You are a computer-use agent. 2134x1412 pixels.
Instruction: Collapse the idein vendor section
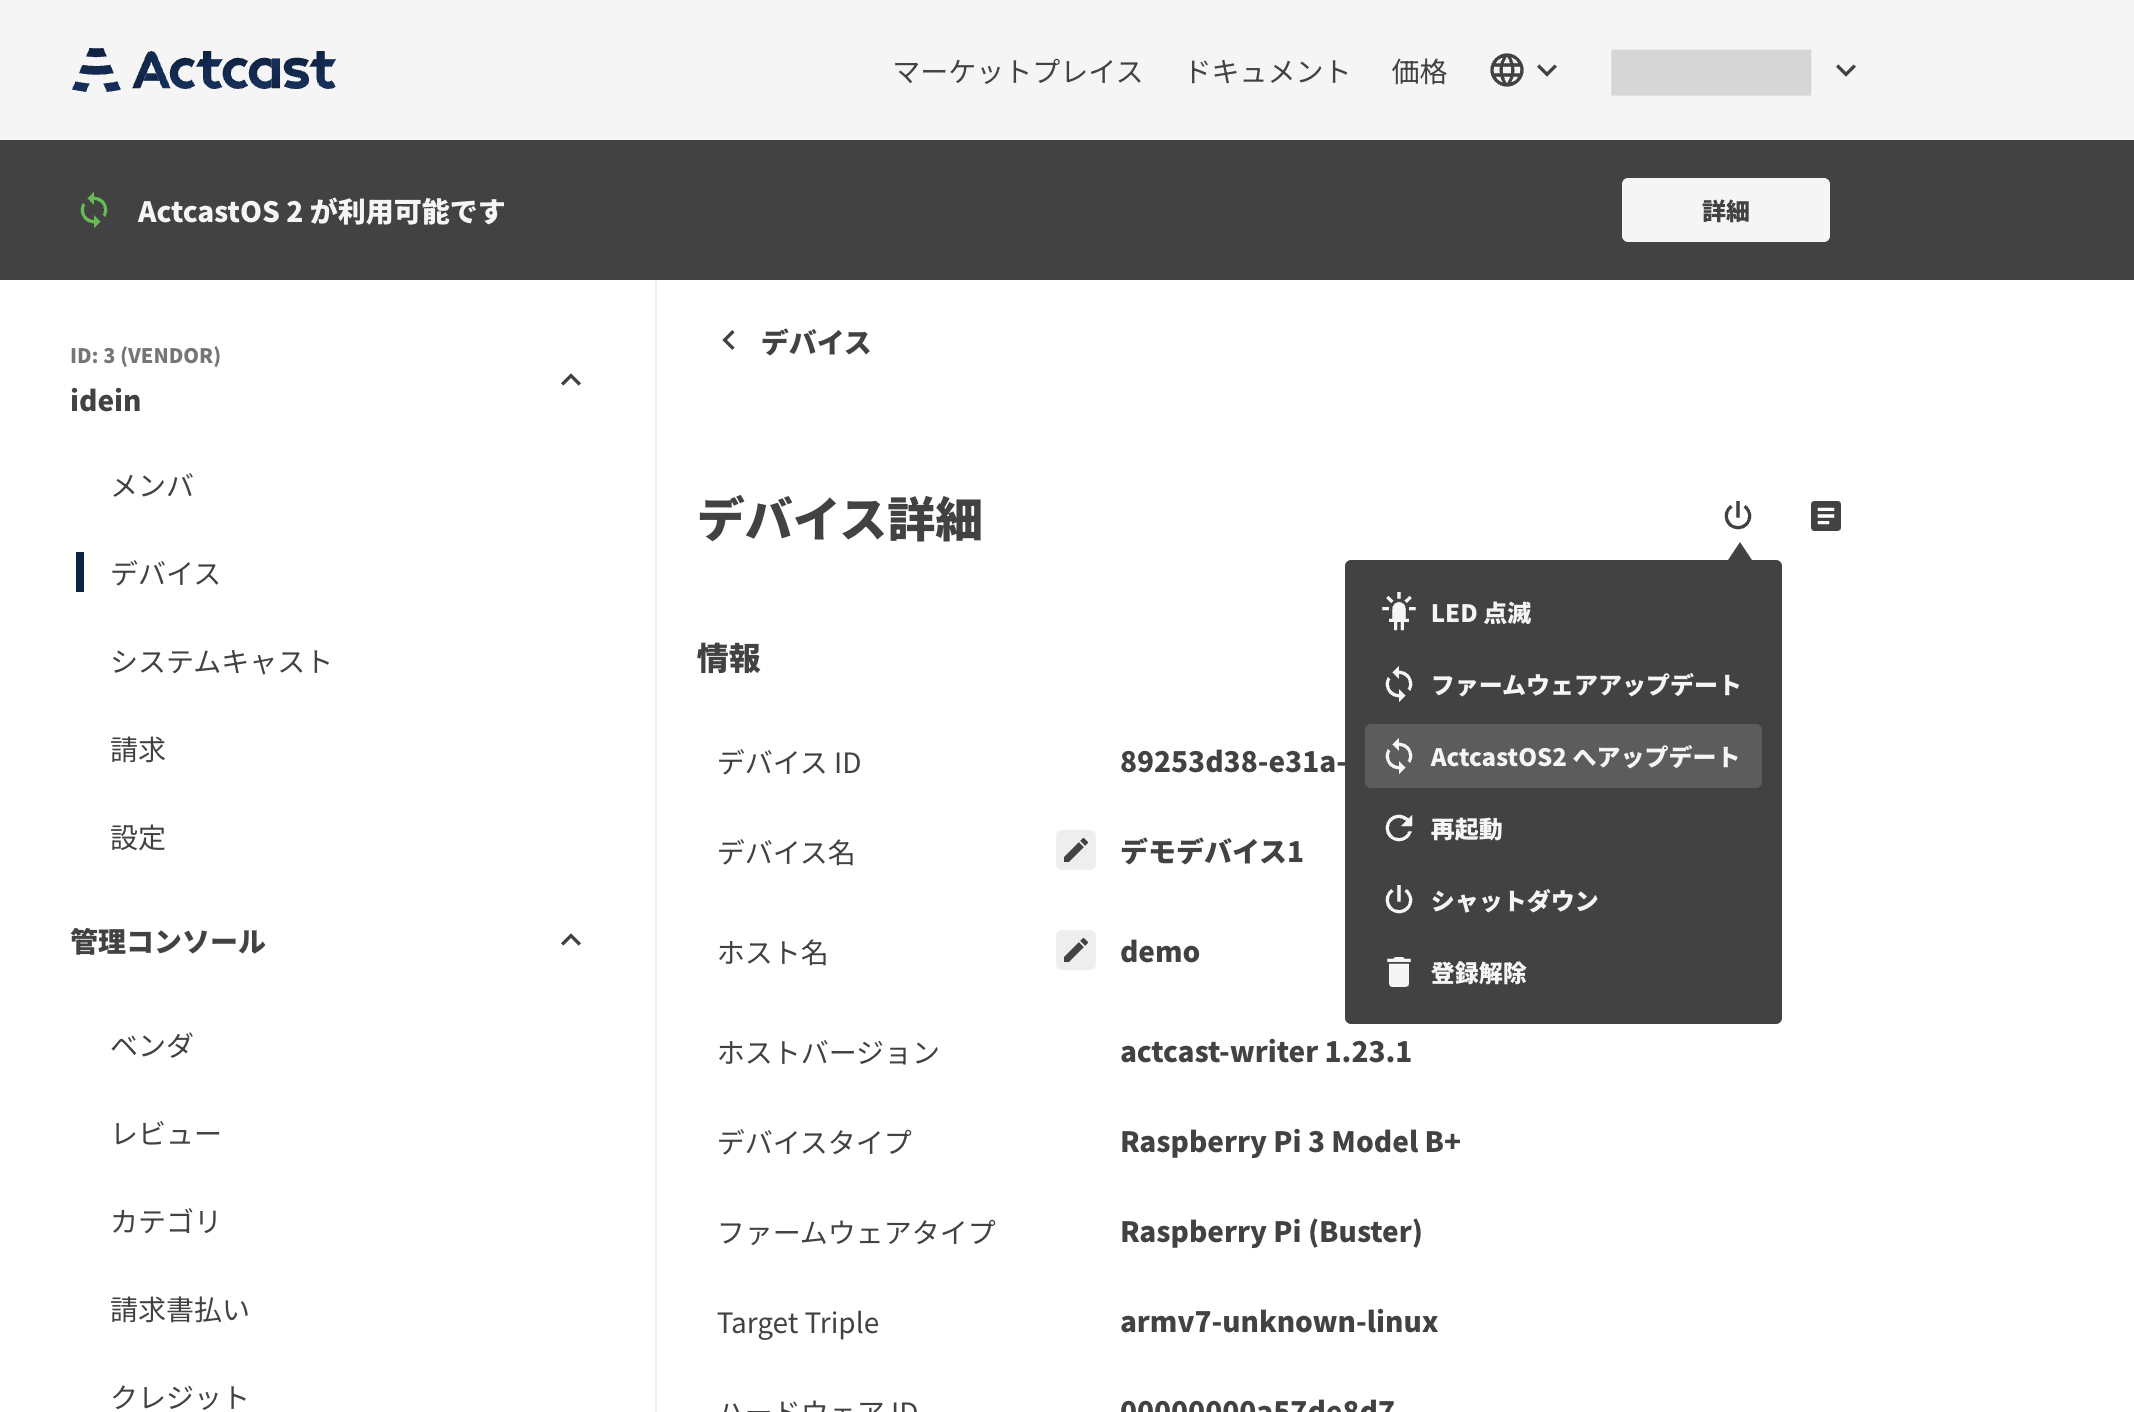(571, 380)
